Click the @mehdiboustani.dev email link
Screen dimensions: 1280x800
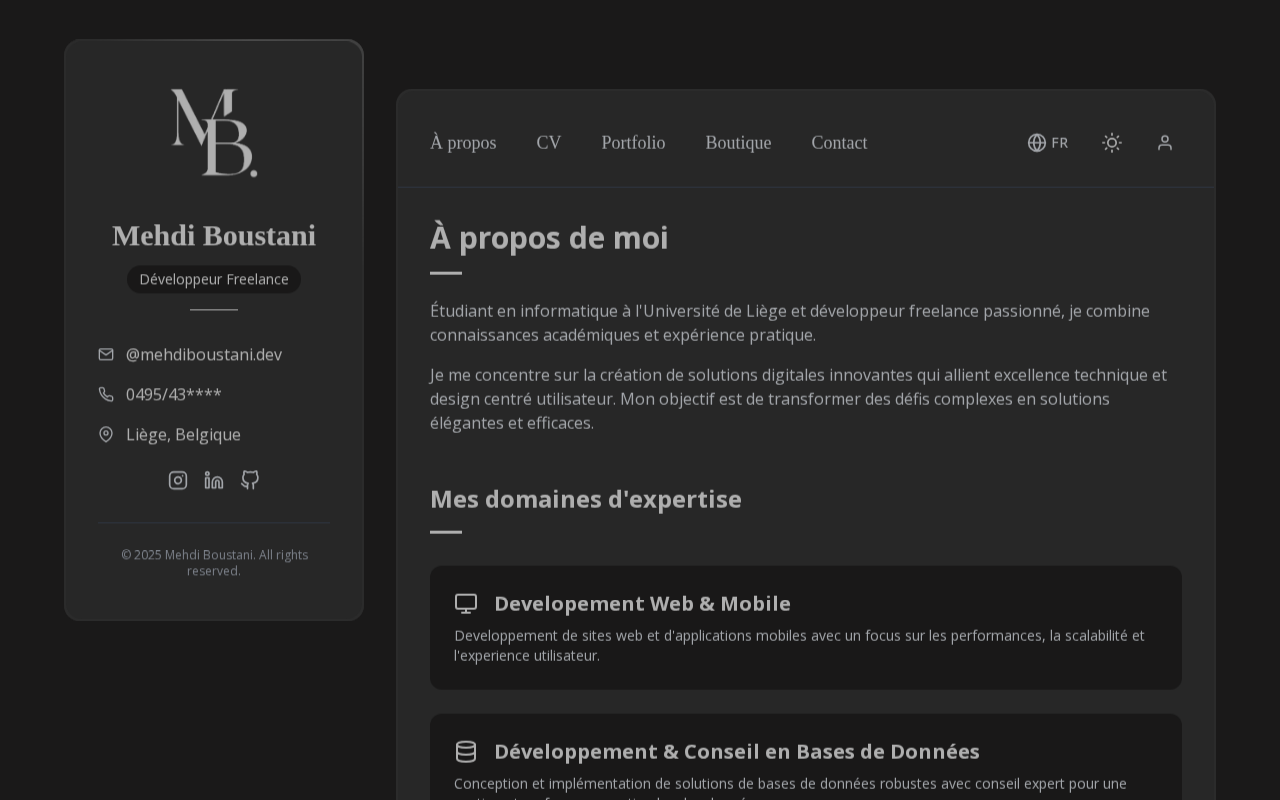(x=204, y=354)
